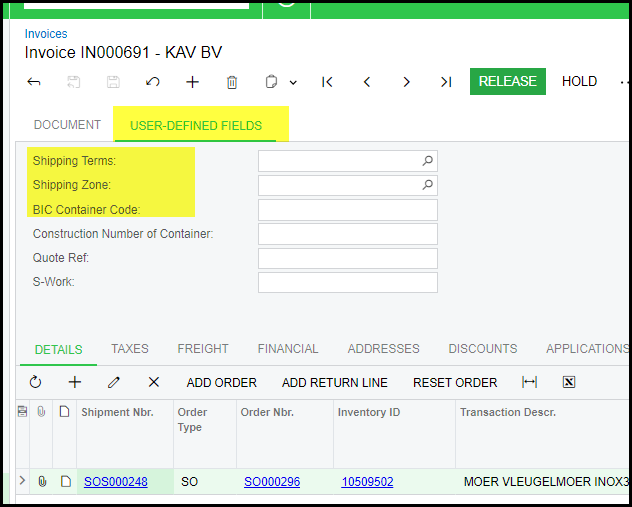Expand the SOS000248 grid row

tap(23, 481)
